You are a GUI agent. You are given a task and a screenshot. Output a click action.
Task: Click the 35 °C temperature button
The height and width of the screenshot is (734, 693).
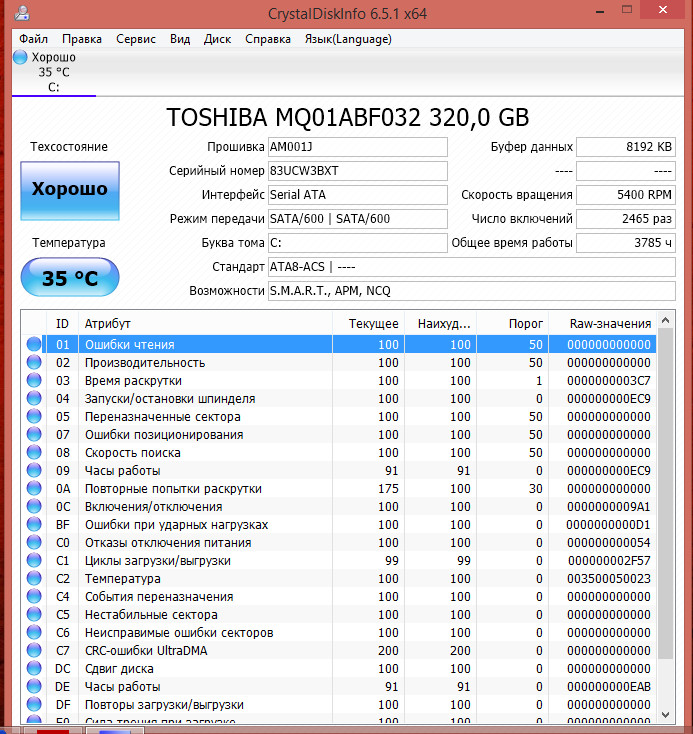point(70,277)
